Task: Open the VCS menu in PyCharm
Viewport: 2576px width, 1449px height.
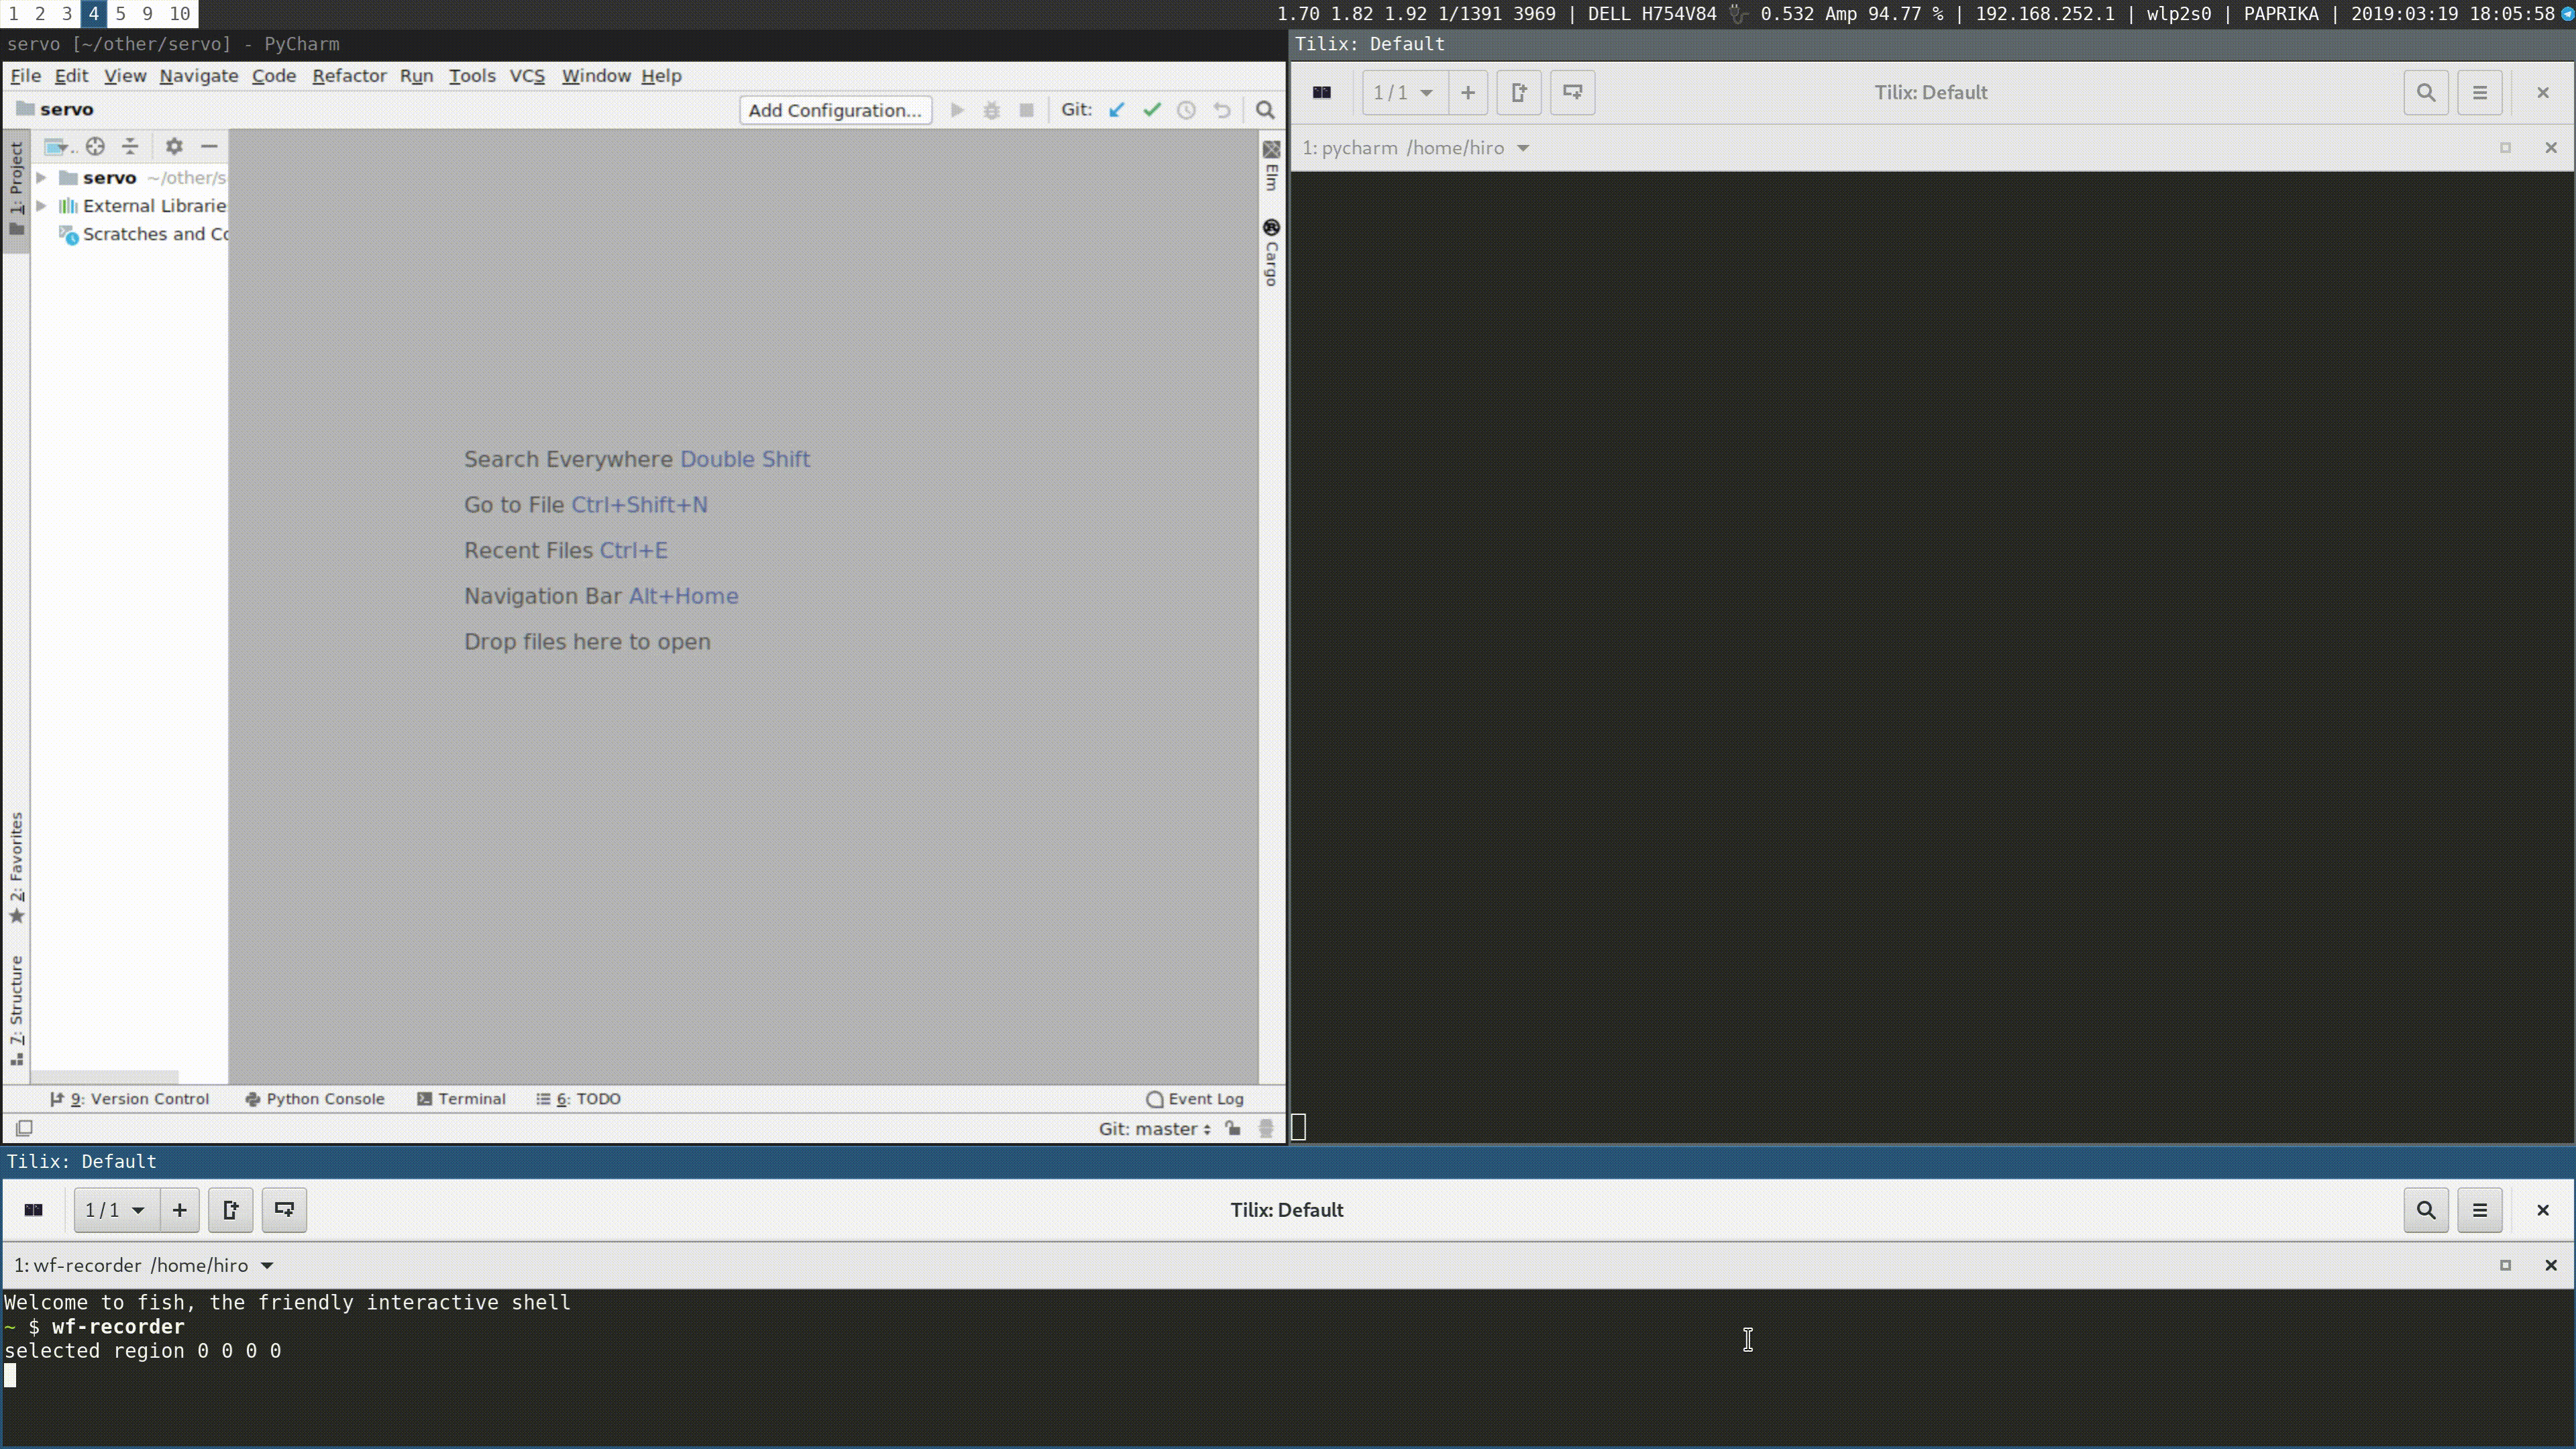Action: point(527,75)
